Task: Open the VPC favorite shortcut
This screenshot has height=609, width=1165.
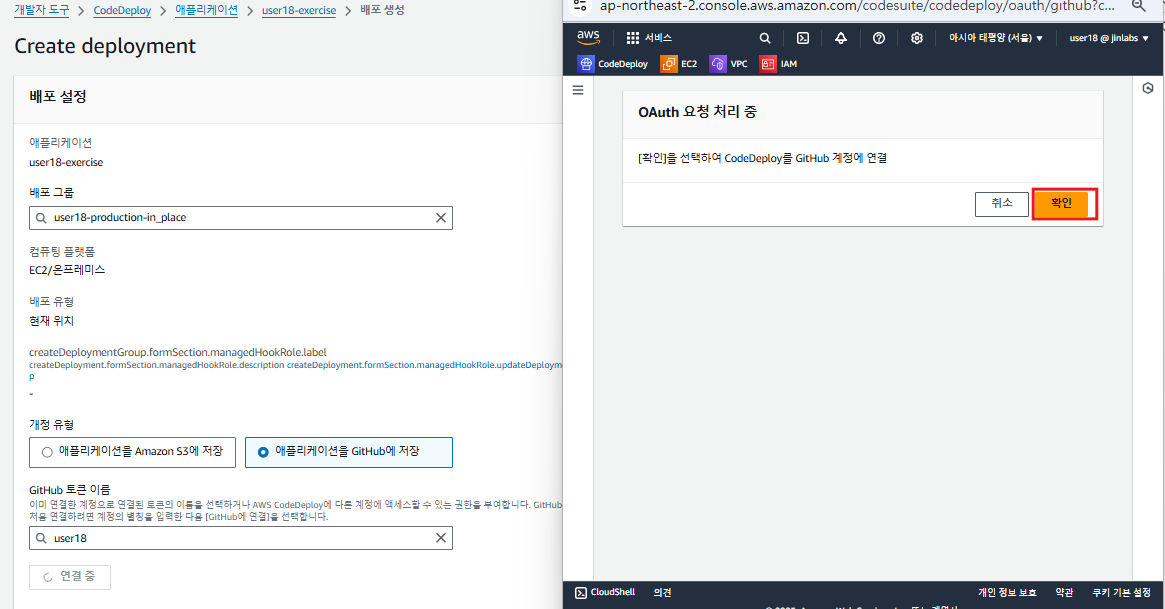Action: (729, 64)
